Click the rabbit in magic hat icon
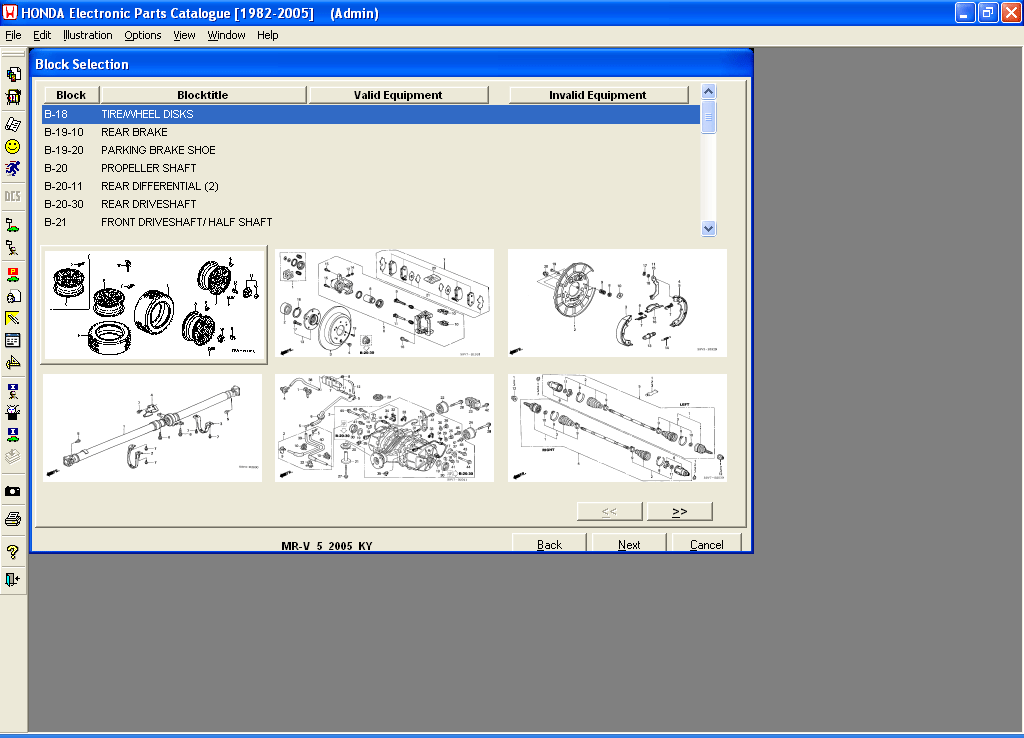 pos(12,412)
